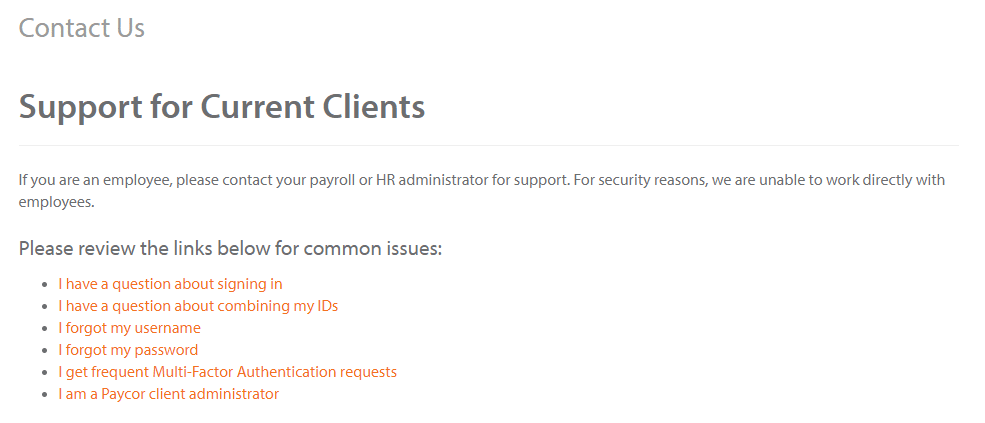Viewport: 985px width, 423px height.
Task: Open Multi-Factor Authentication requests link
Action: (227, 372)
